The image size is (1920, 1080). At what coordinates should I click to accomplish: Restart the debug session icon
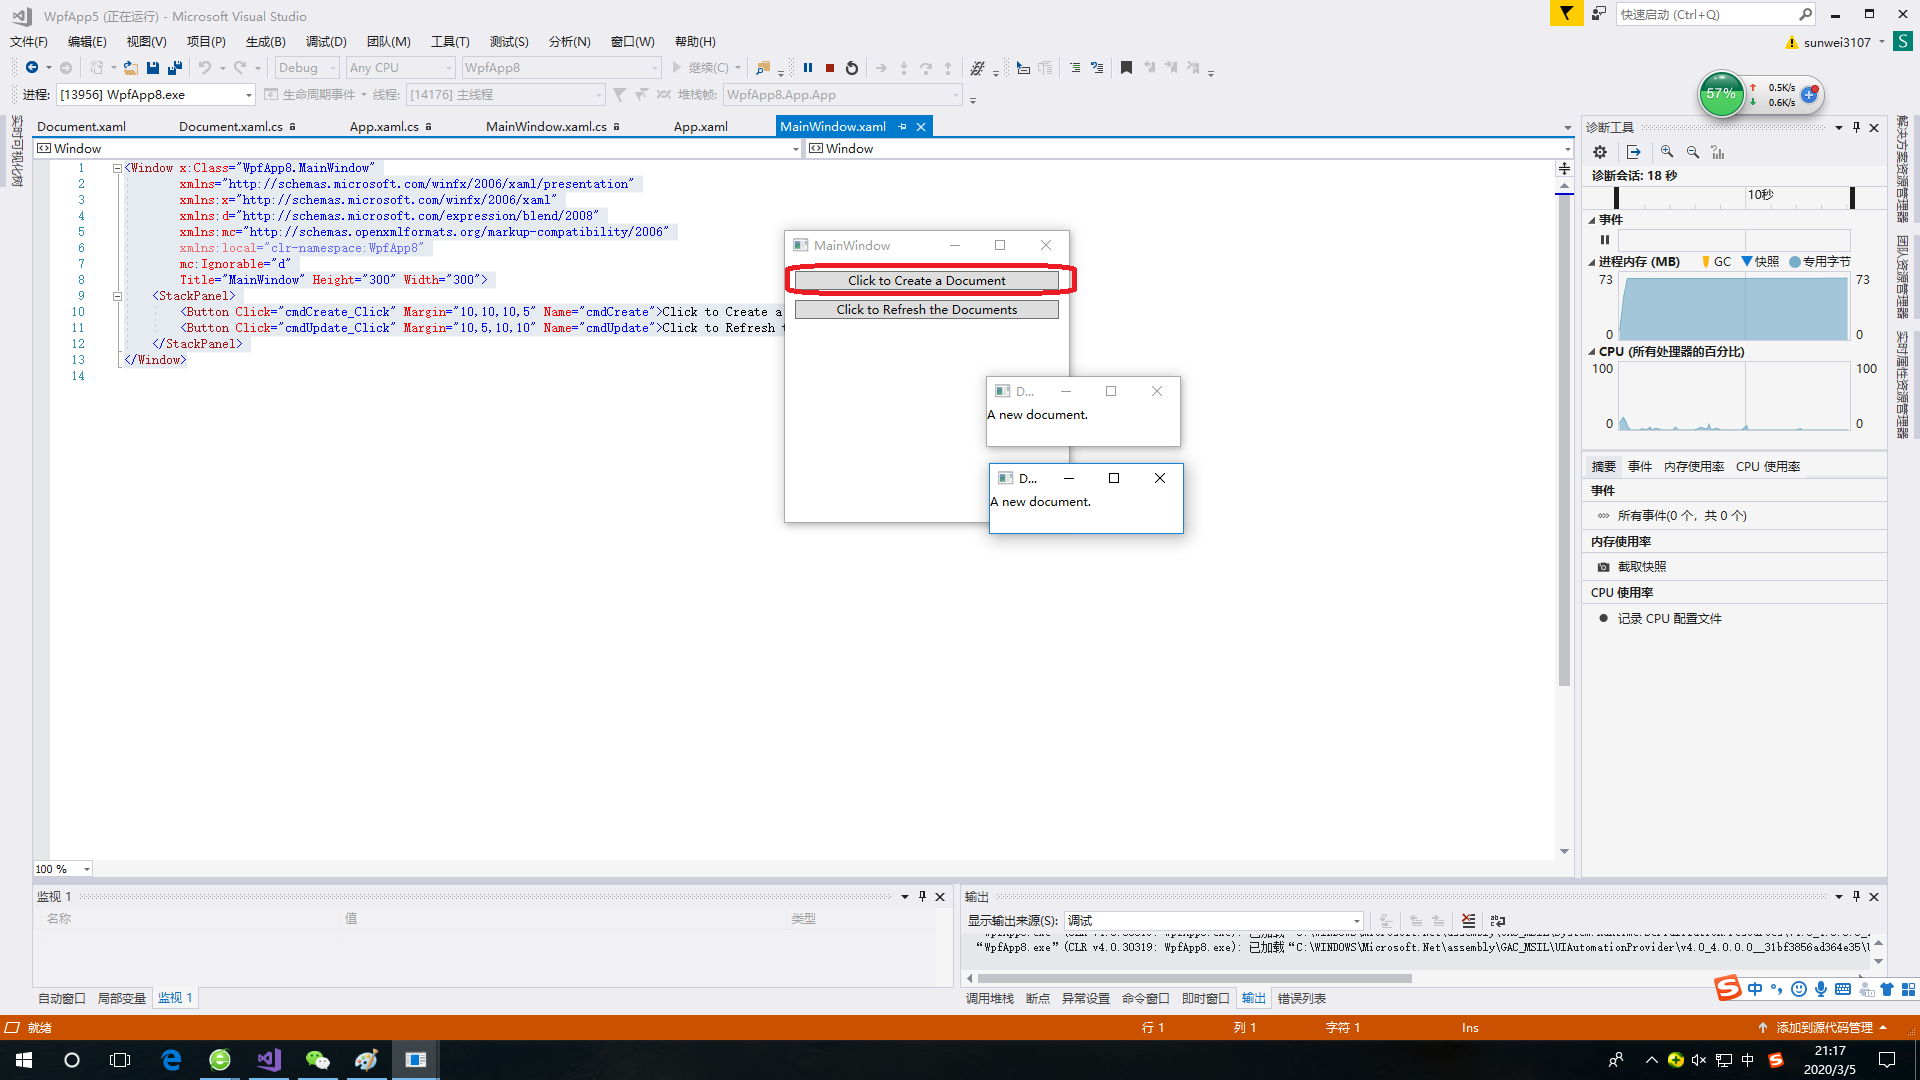pos(852,68)
